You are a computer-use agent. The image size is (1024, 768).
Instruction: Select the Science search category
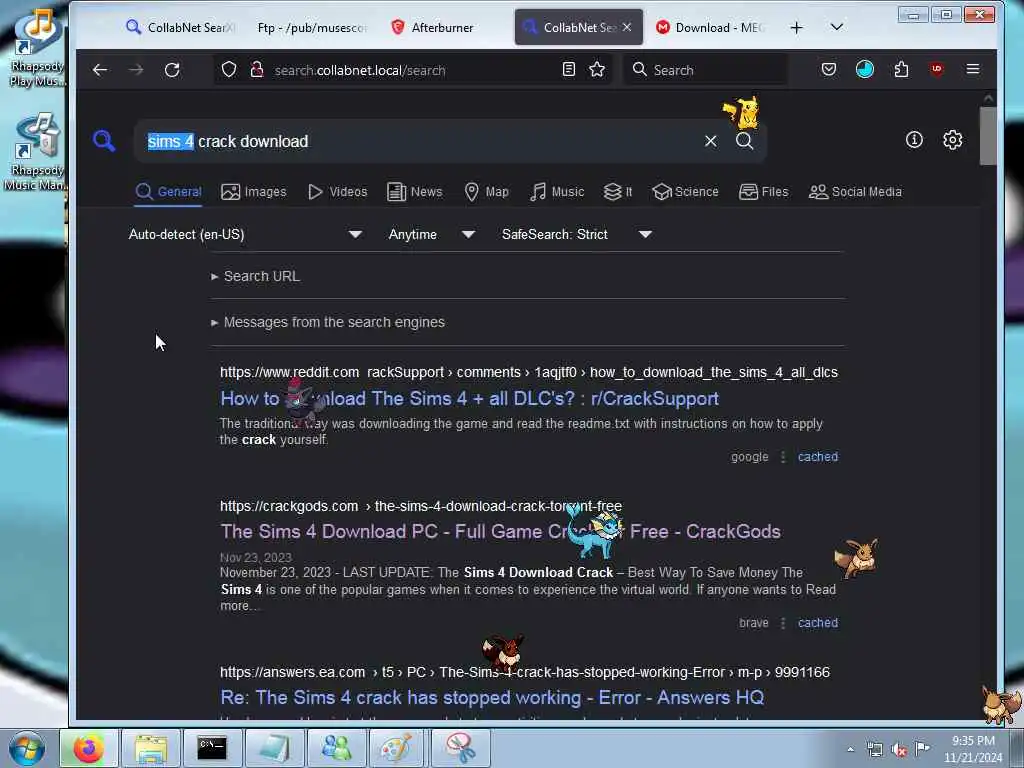coord(686,192)
